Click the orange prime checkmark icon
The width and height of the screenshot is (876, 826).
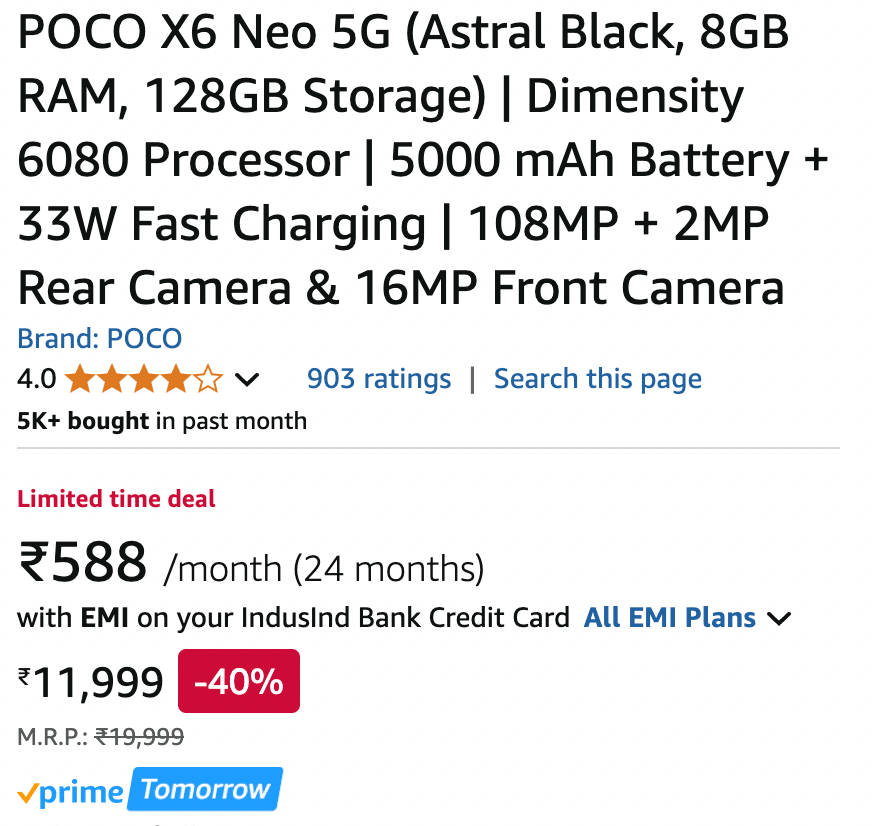coord(28,794)
